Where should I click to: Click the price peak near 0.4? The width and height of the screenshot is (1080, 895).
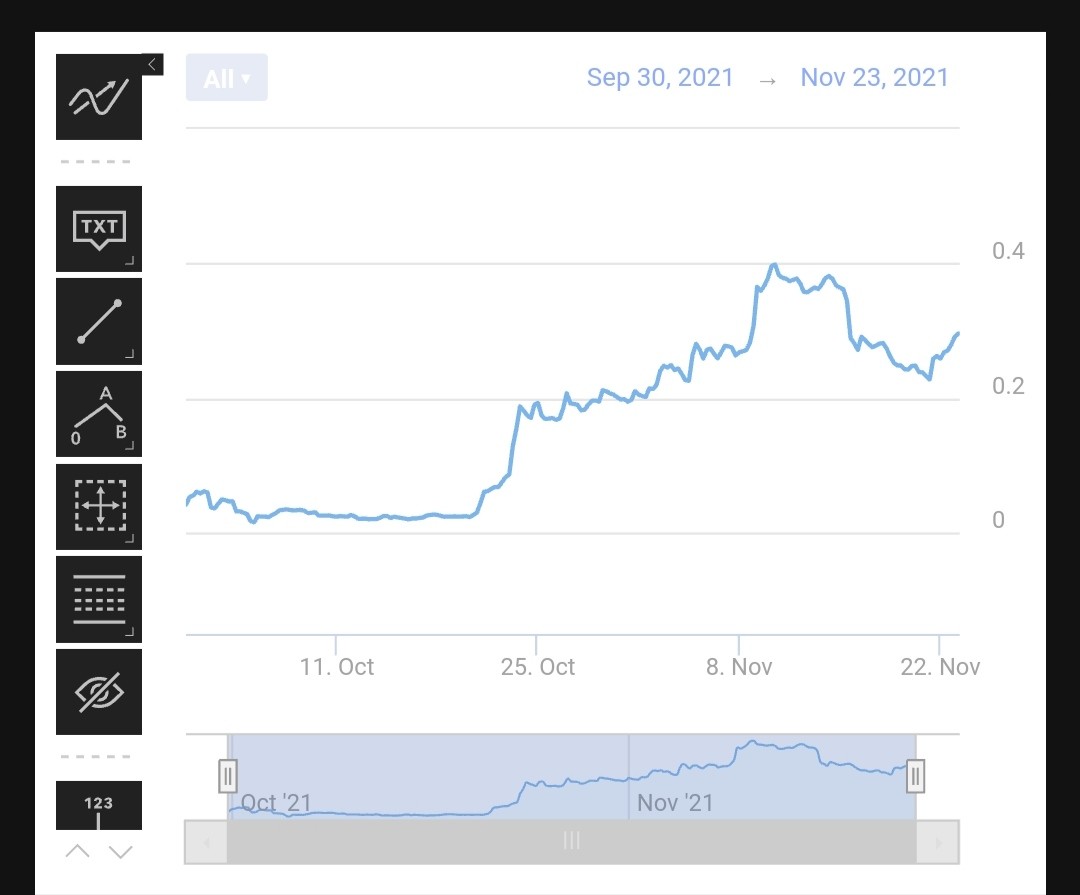774,265
